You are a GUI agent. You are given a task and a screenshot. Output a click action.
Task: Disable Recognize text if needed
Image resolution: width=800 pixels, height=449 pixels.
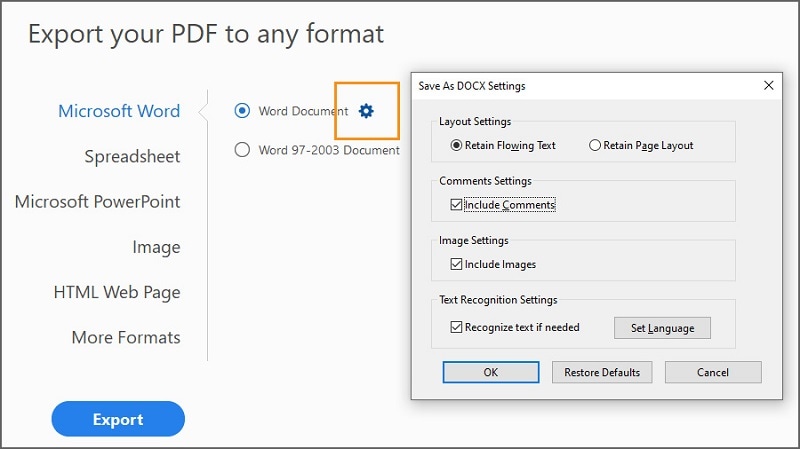pos(457,327)
